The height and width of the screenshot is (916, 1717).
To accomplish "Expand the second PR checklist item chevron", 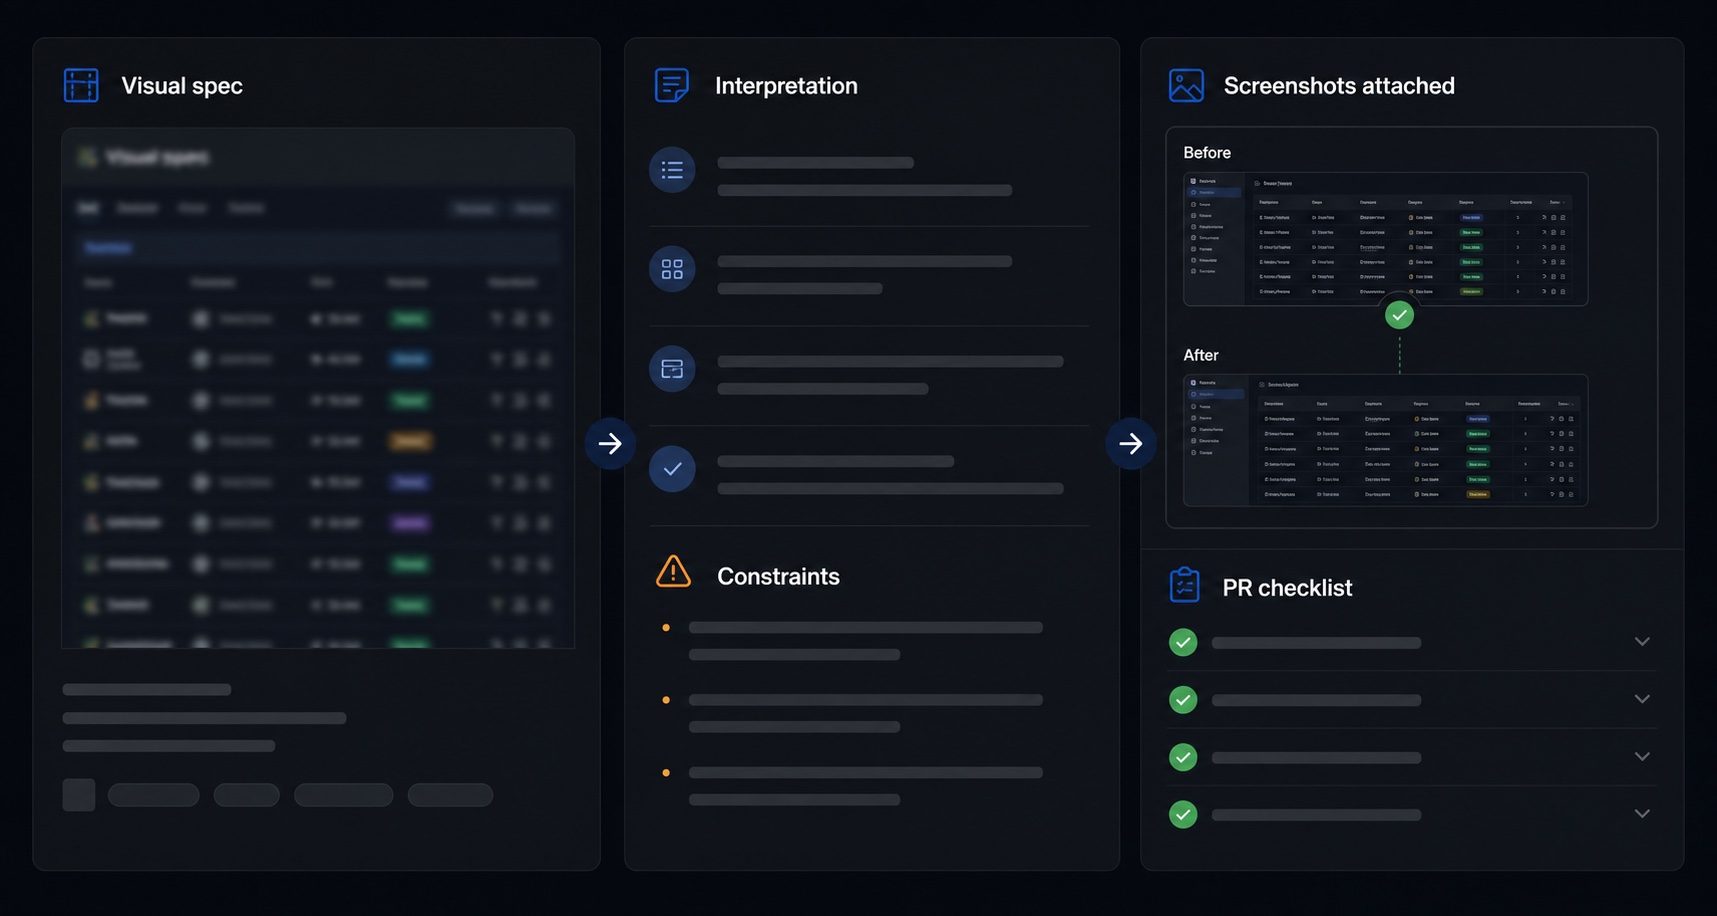I will pos(1642,699).
